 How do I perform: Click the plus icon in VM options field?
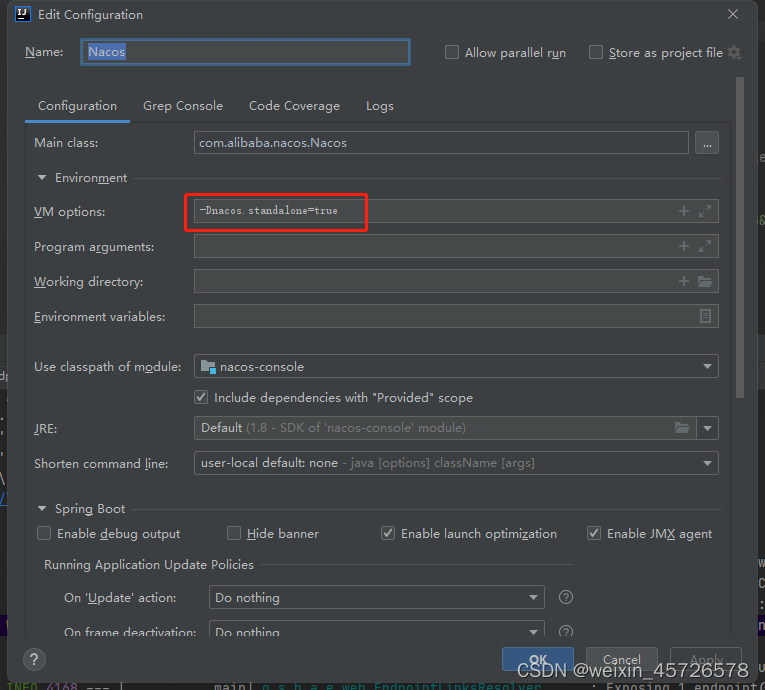coord(684,211)
